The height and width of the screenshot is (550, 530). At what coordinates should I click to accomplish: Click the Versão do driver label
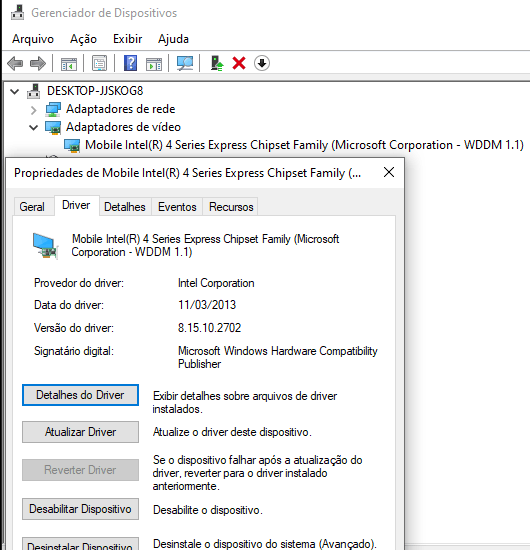pyautogui.click(x=74, y=328)
